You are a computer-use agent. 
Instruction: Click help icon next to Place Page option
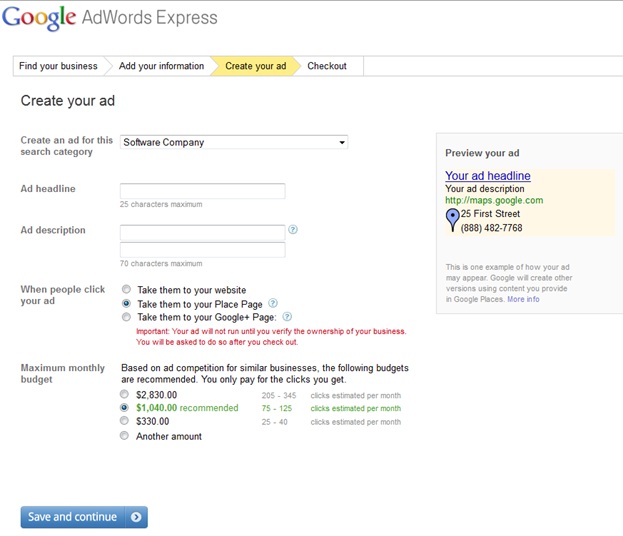coord(273,303)
